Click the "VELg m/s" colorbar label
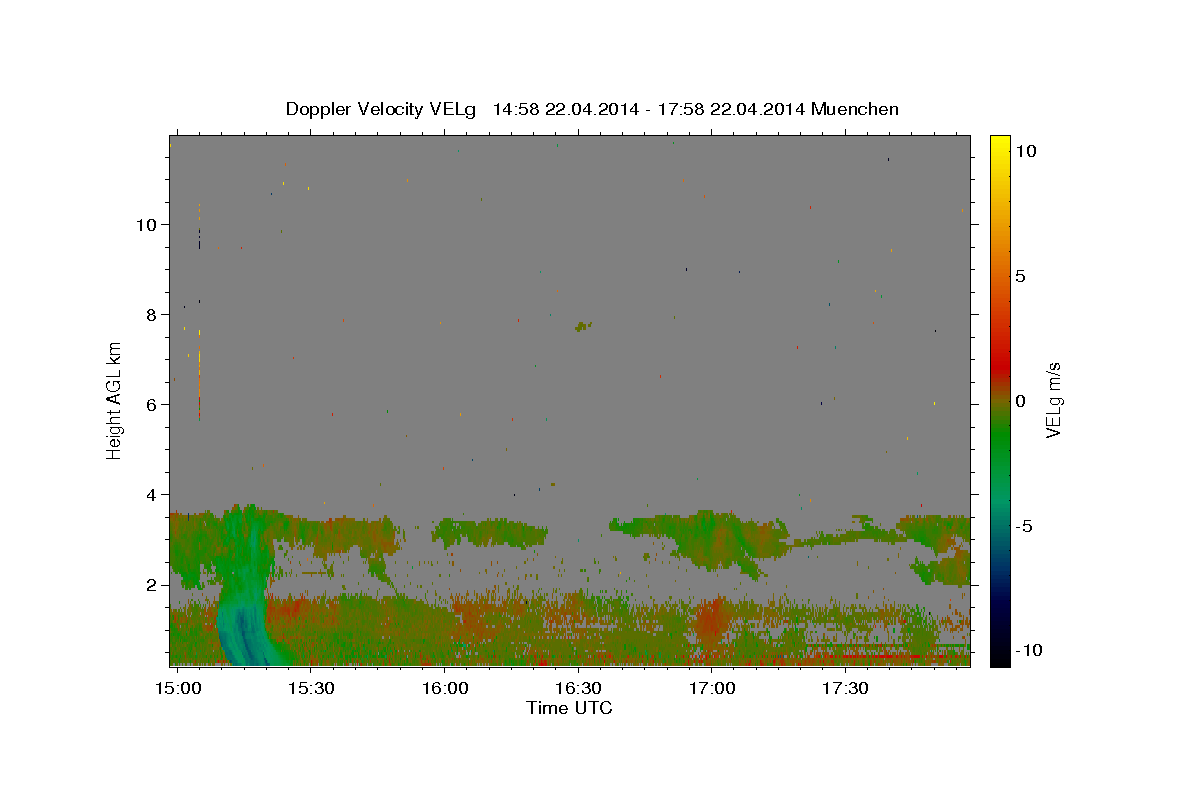 pyautogui.click(x=1053, y=402)
